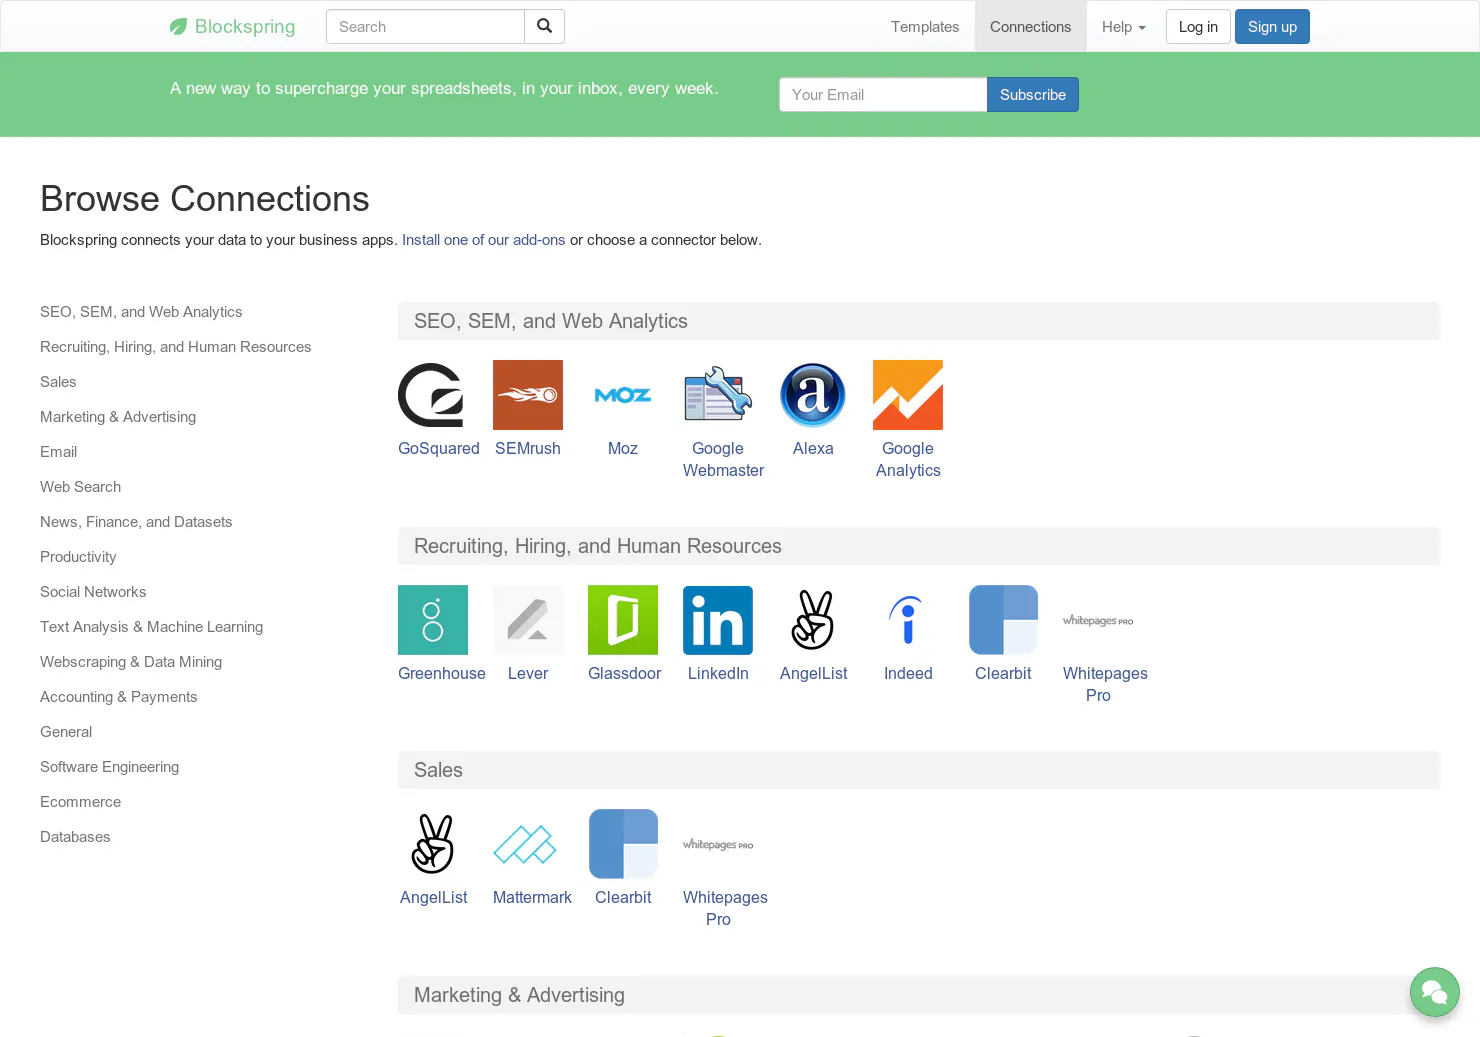Click the Sign up button
Viewport: 1480px width, 1037px height.
click(x=1272, y=27)
